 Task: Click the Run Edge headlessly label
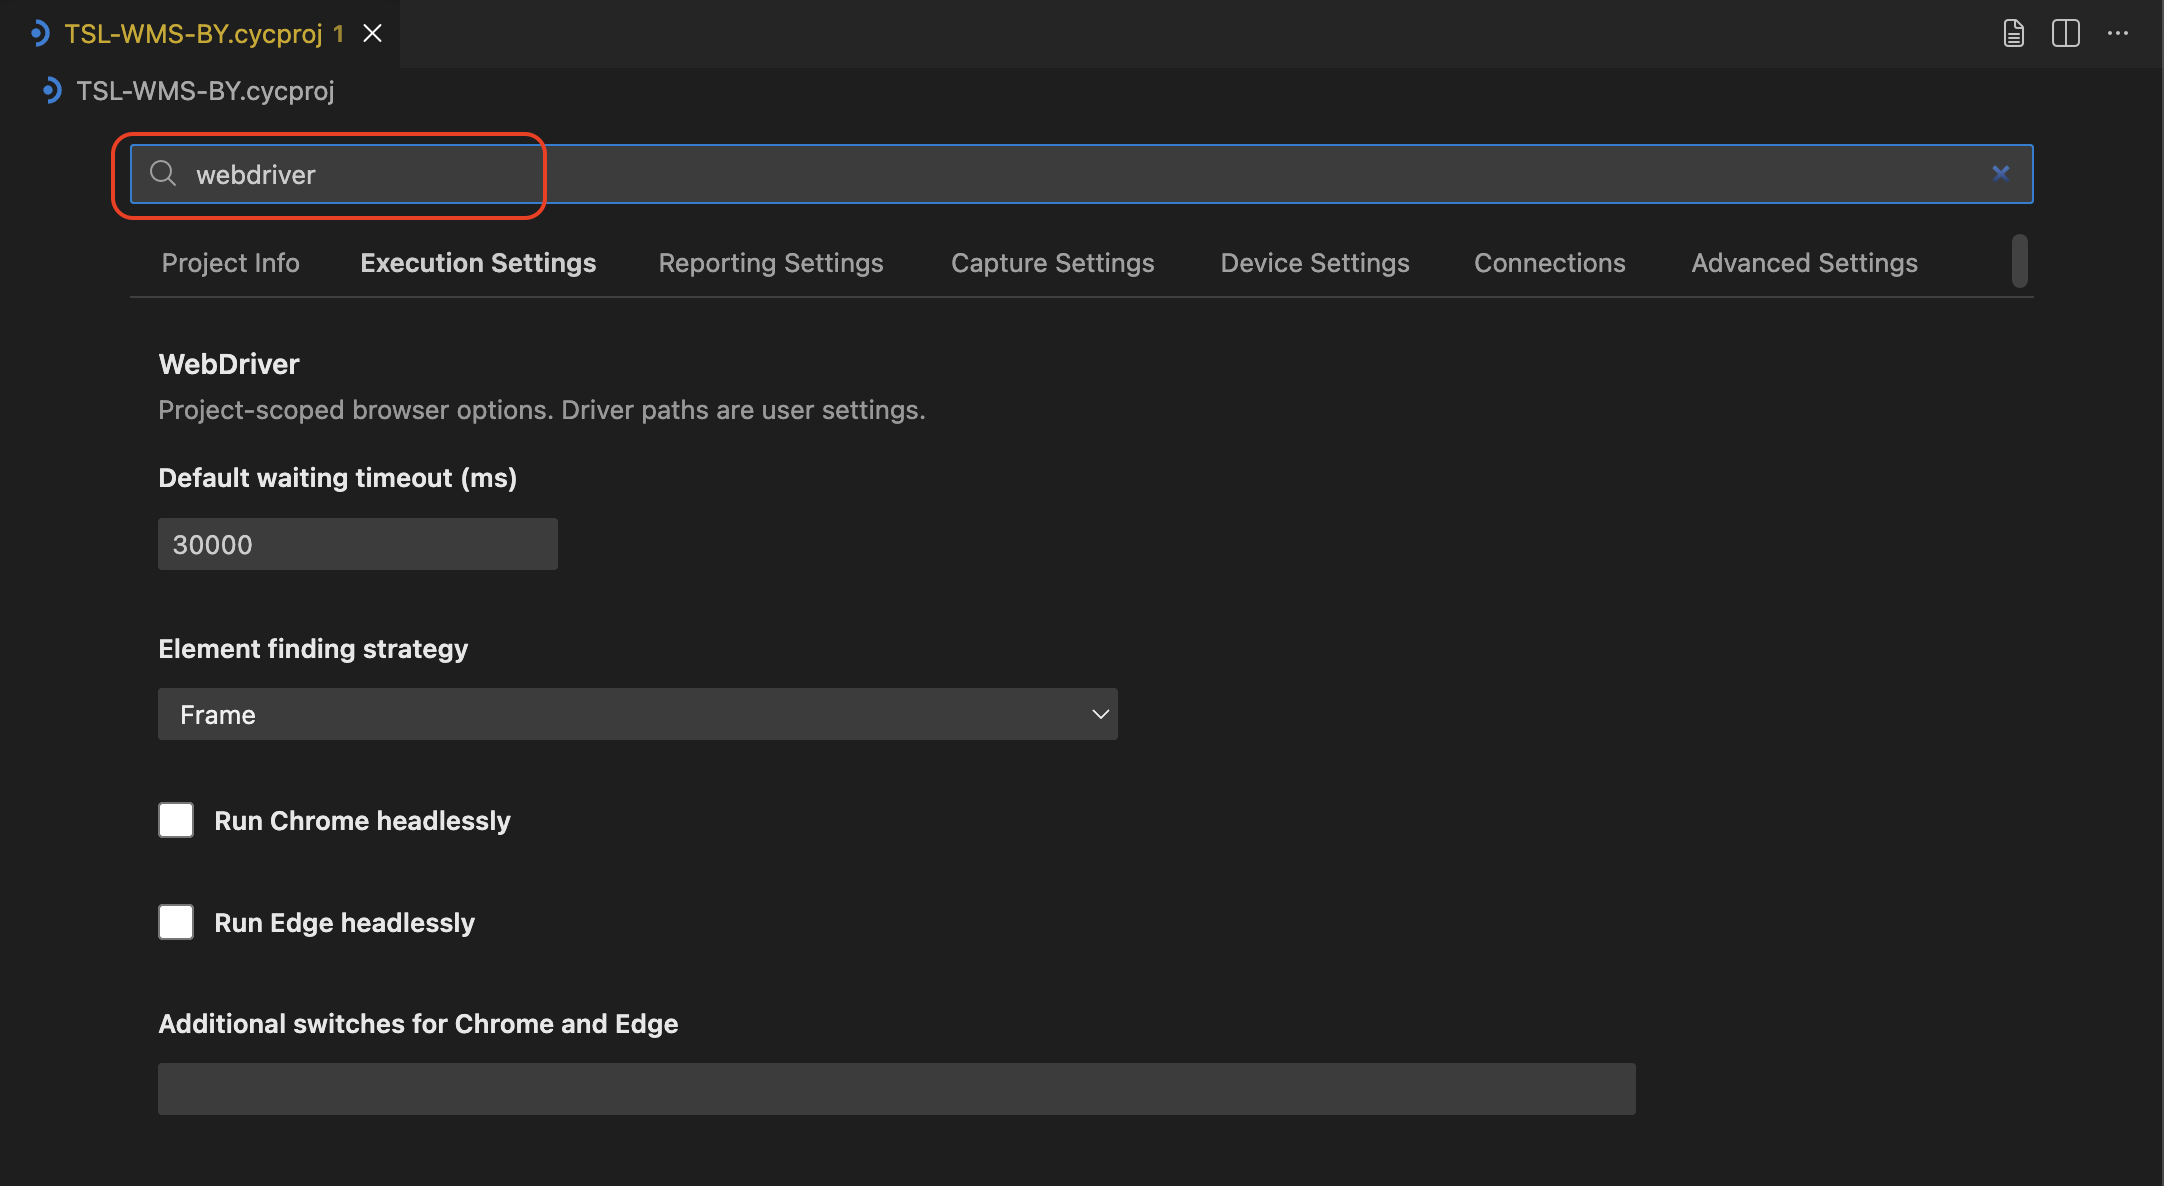pos(344,923)
